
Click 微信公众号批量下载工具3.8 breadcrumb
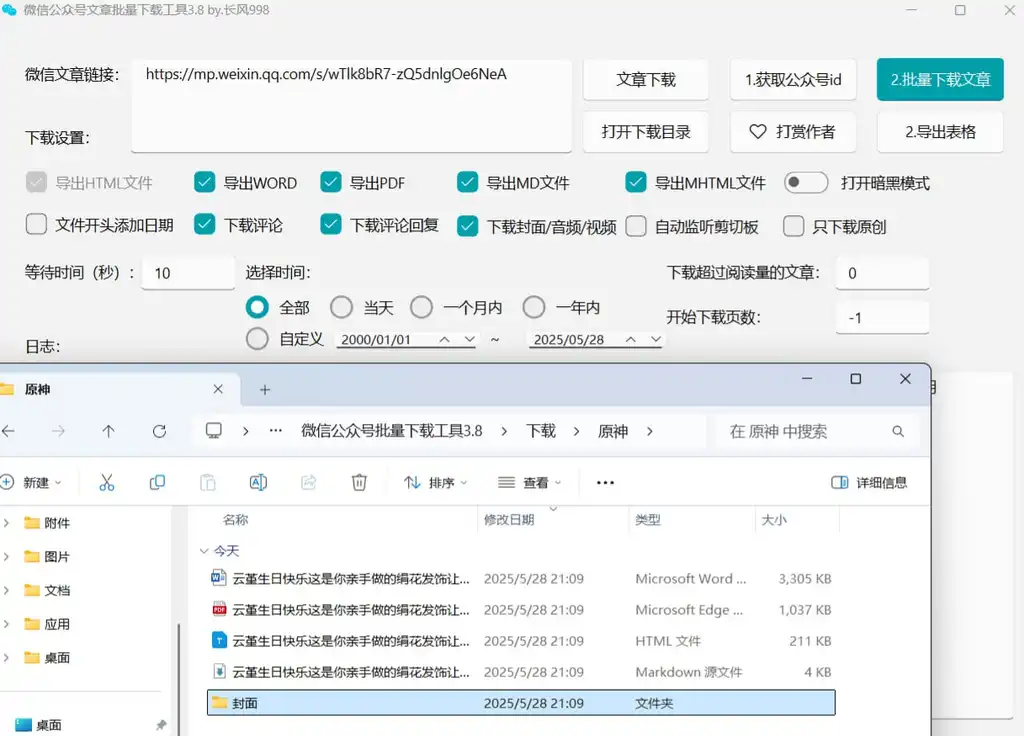392,431
